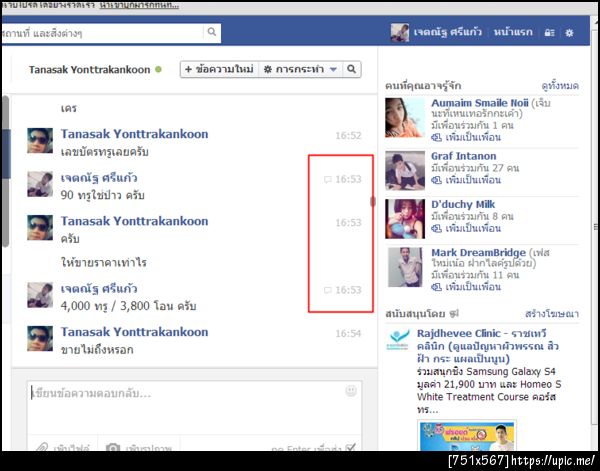Screen dimensions: 600x471
Task: Click the '+ ข้อความใหม่' new message button
Action: pyautogui.click(x=219, y=69)
